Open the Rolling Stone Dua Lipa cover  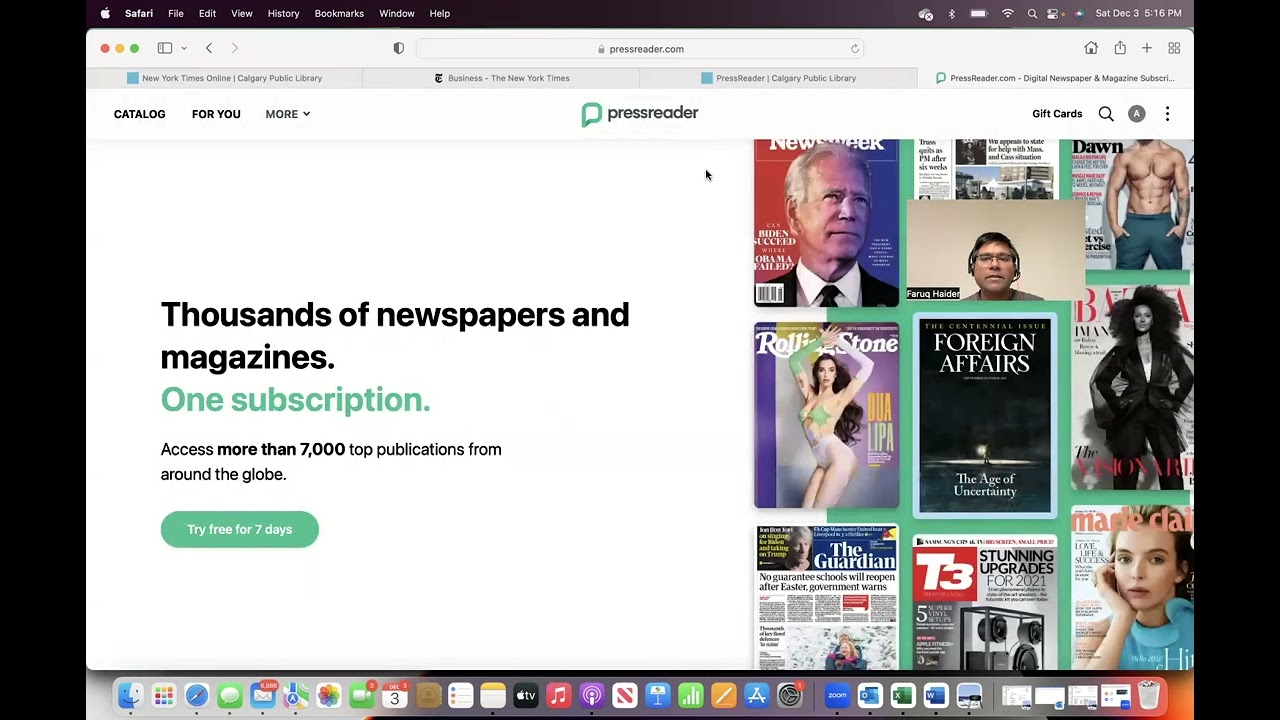[x=826, y=416]
